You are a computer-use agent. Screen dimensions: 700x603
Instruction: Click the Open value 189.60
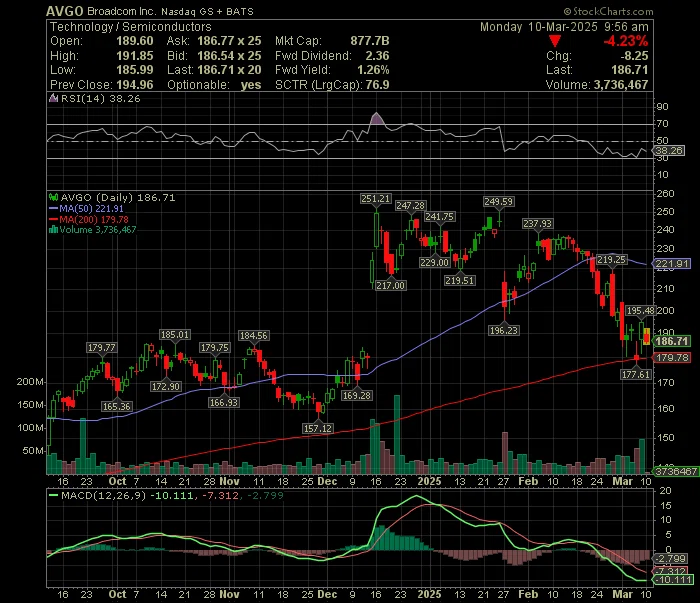coord(135,41)
